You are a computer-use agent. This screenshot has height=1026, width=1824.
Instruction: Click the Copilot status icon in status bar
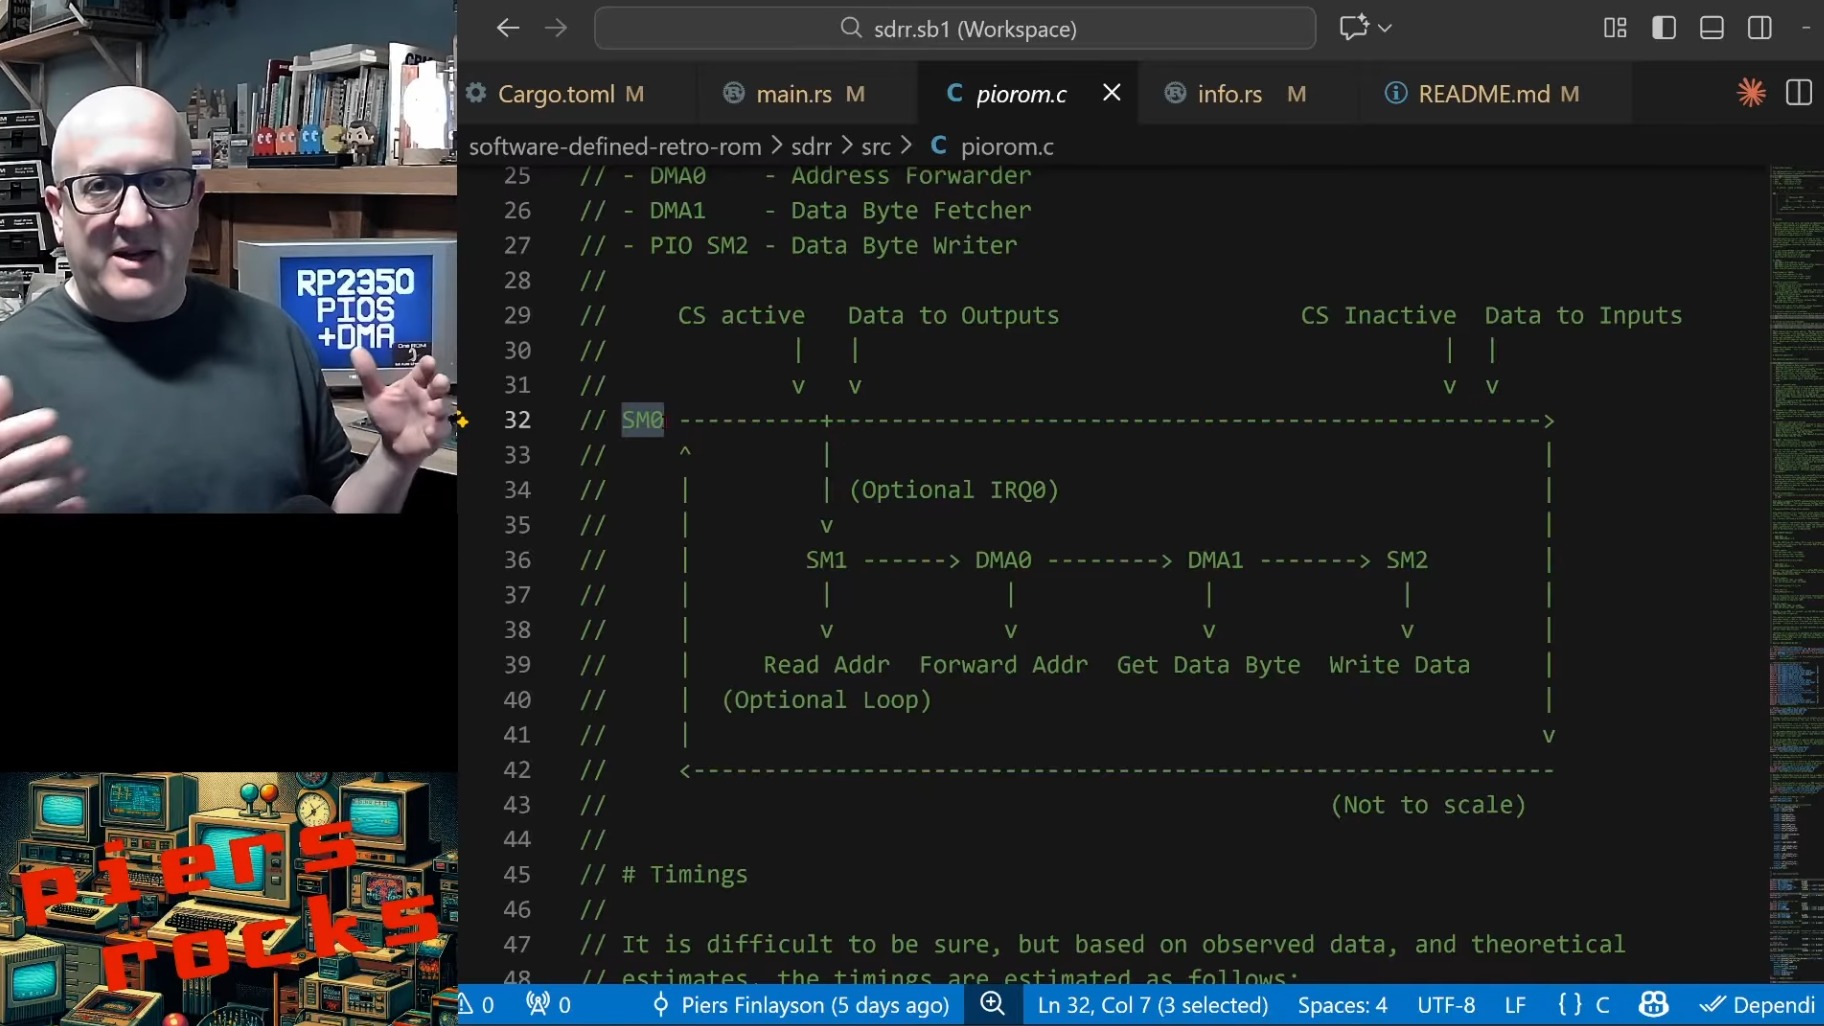[x=1653, y=1004]
